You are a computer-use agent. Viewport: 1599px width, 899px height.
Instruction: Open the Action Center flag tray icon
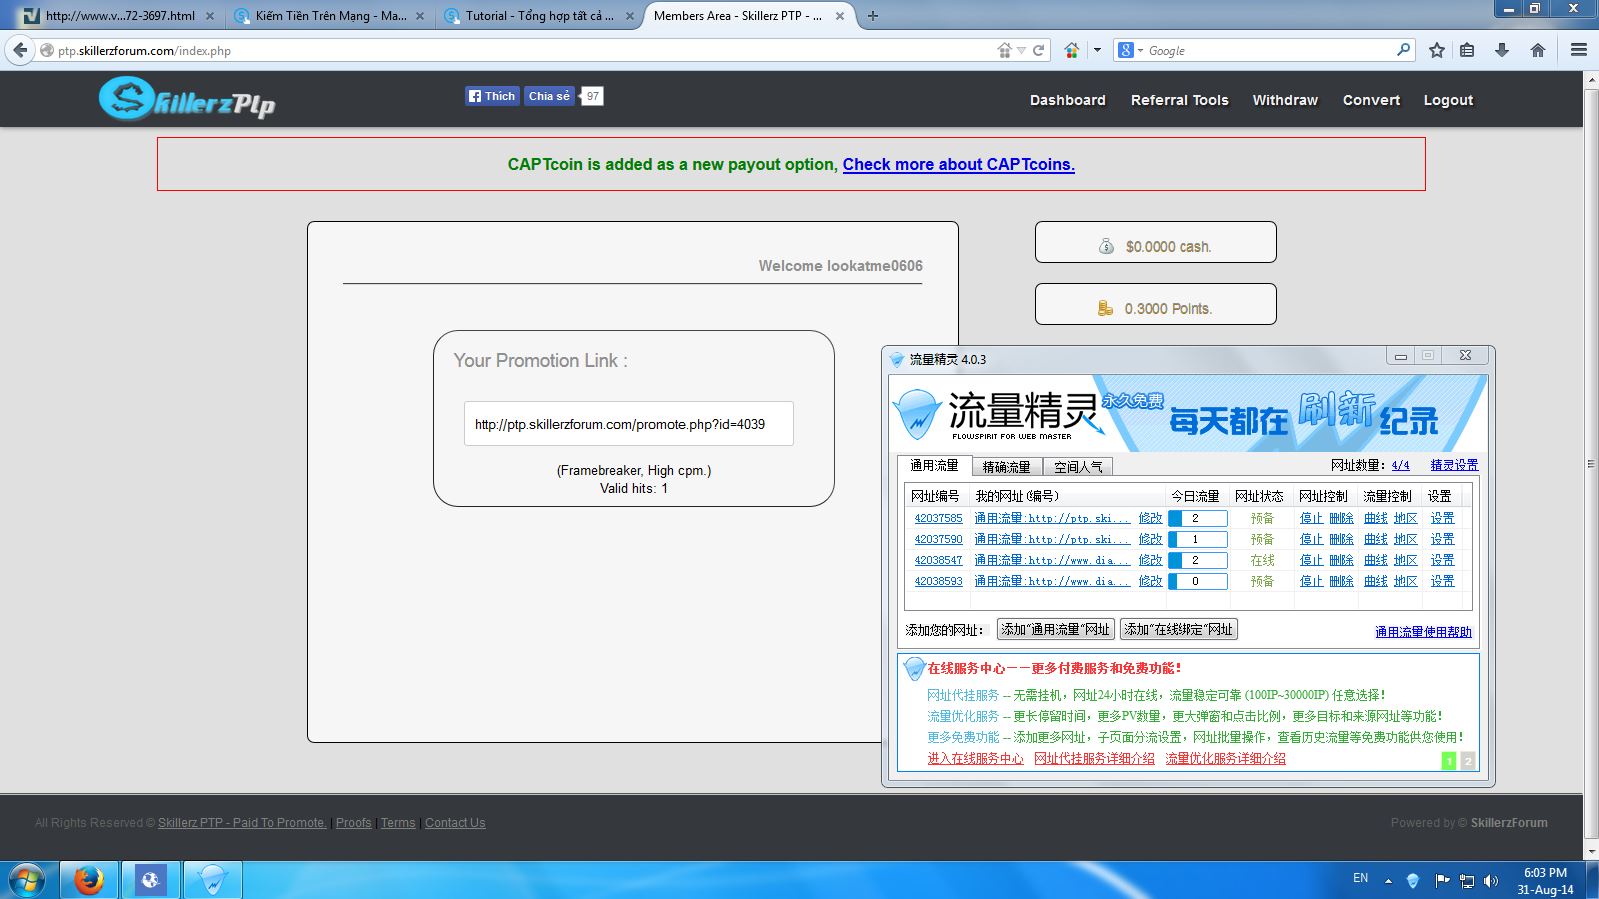pos(1442,881)
